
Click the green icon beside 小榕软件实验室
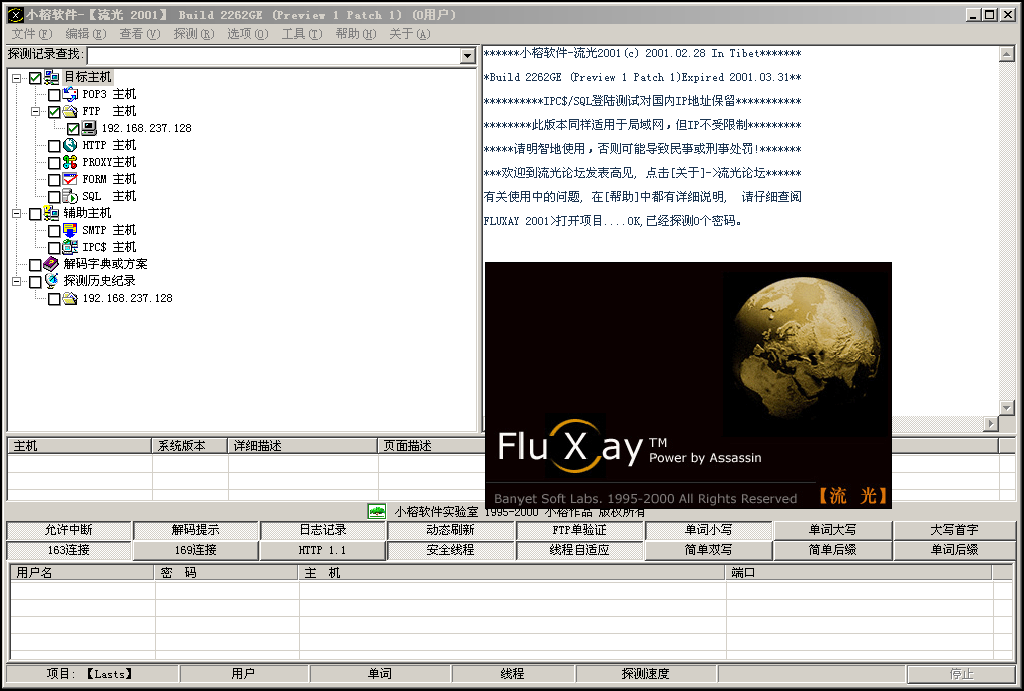[x=377, y=511]
